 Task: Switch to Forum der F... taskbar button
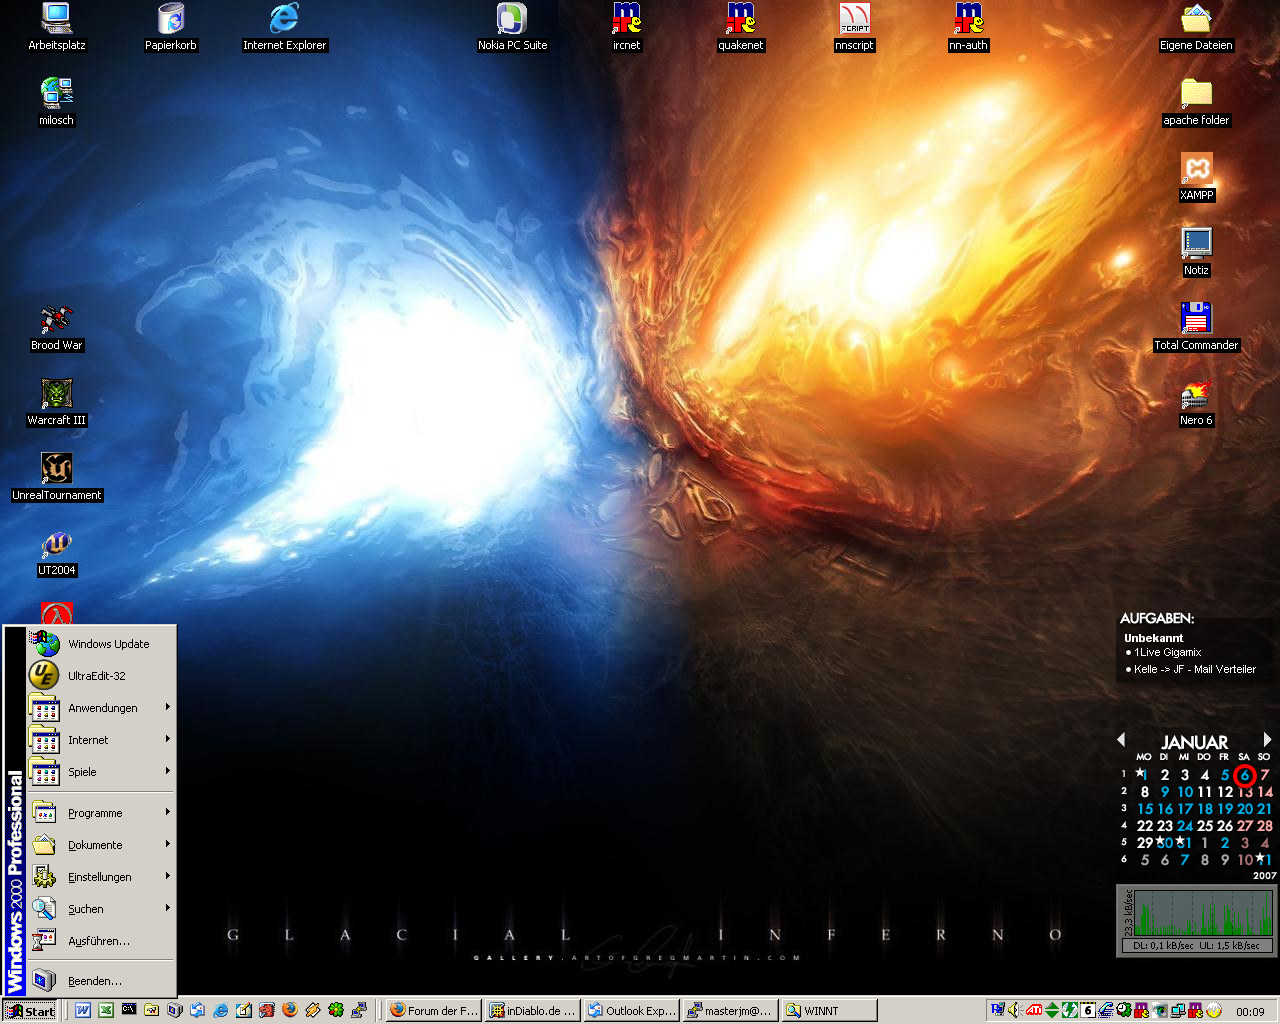coord(434,1011)
